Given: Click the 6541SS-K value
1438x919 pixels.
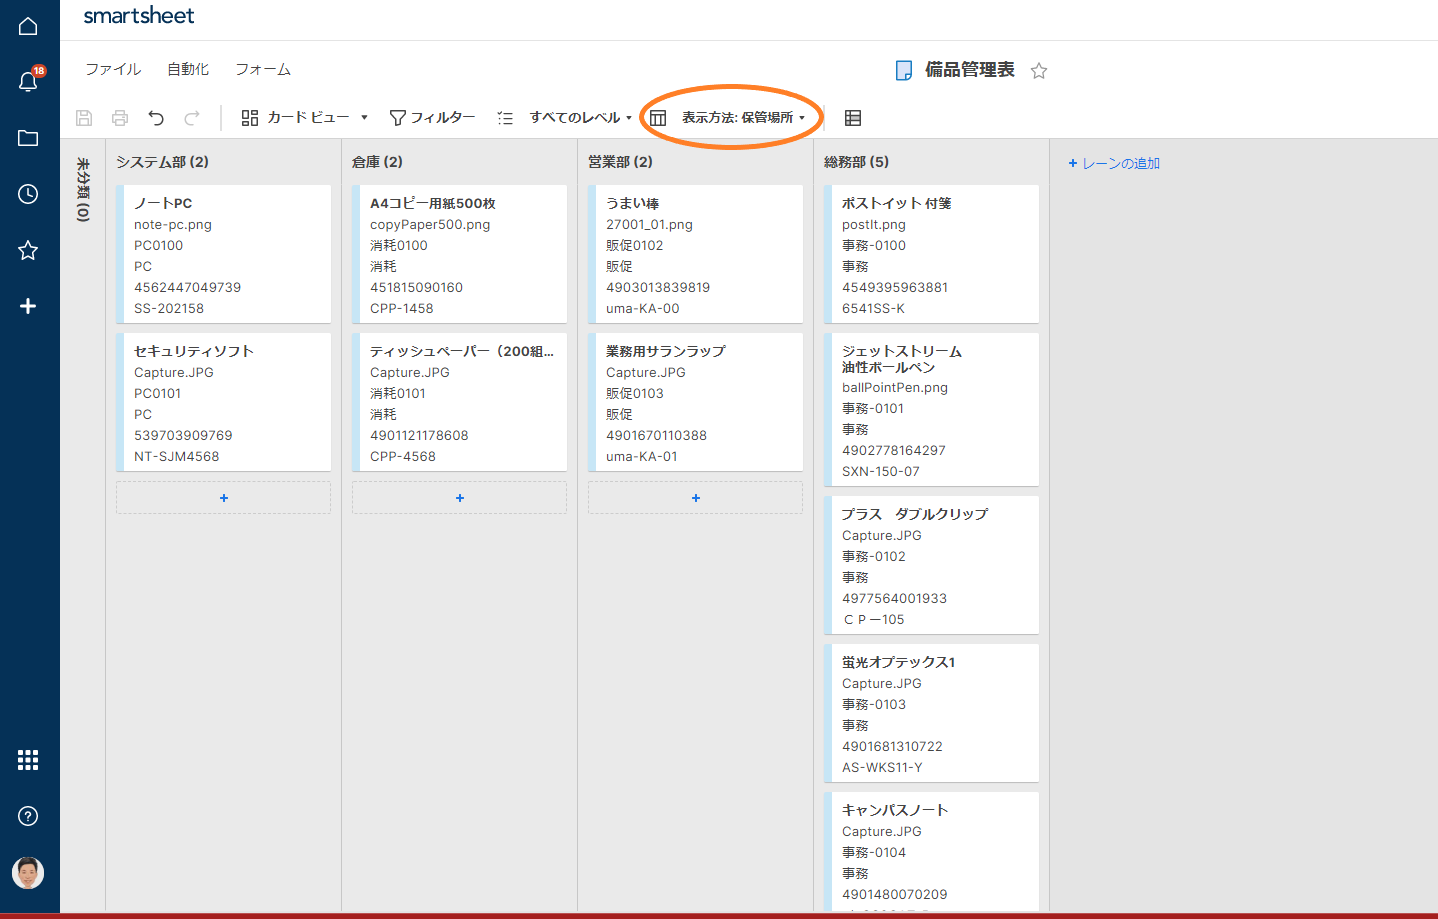Looking at the screenshot, I should click(873, 309).
